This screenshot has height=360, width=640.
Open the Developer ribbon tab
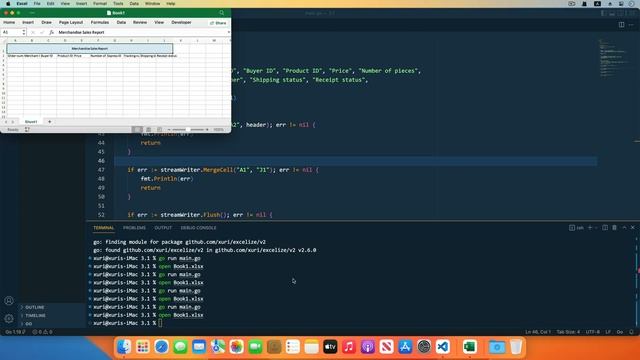[x=181, y=22]
